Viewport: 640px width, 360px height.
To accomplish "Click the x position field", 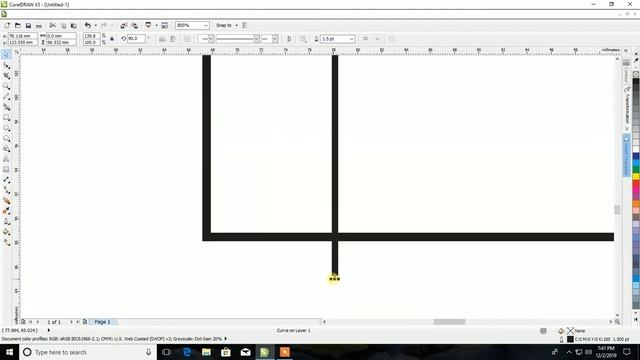I will pos(23,36).
